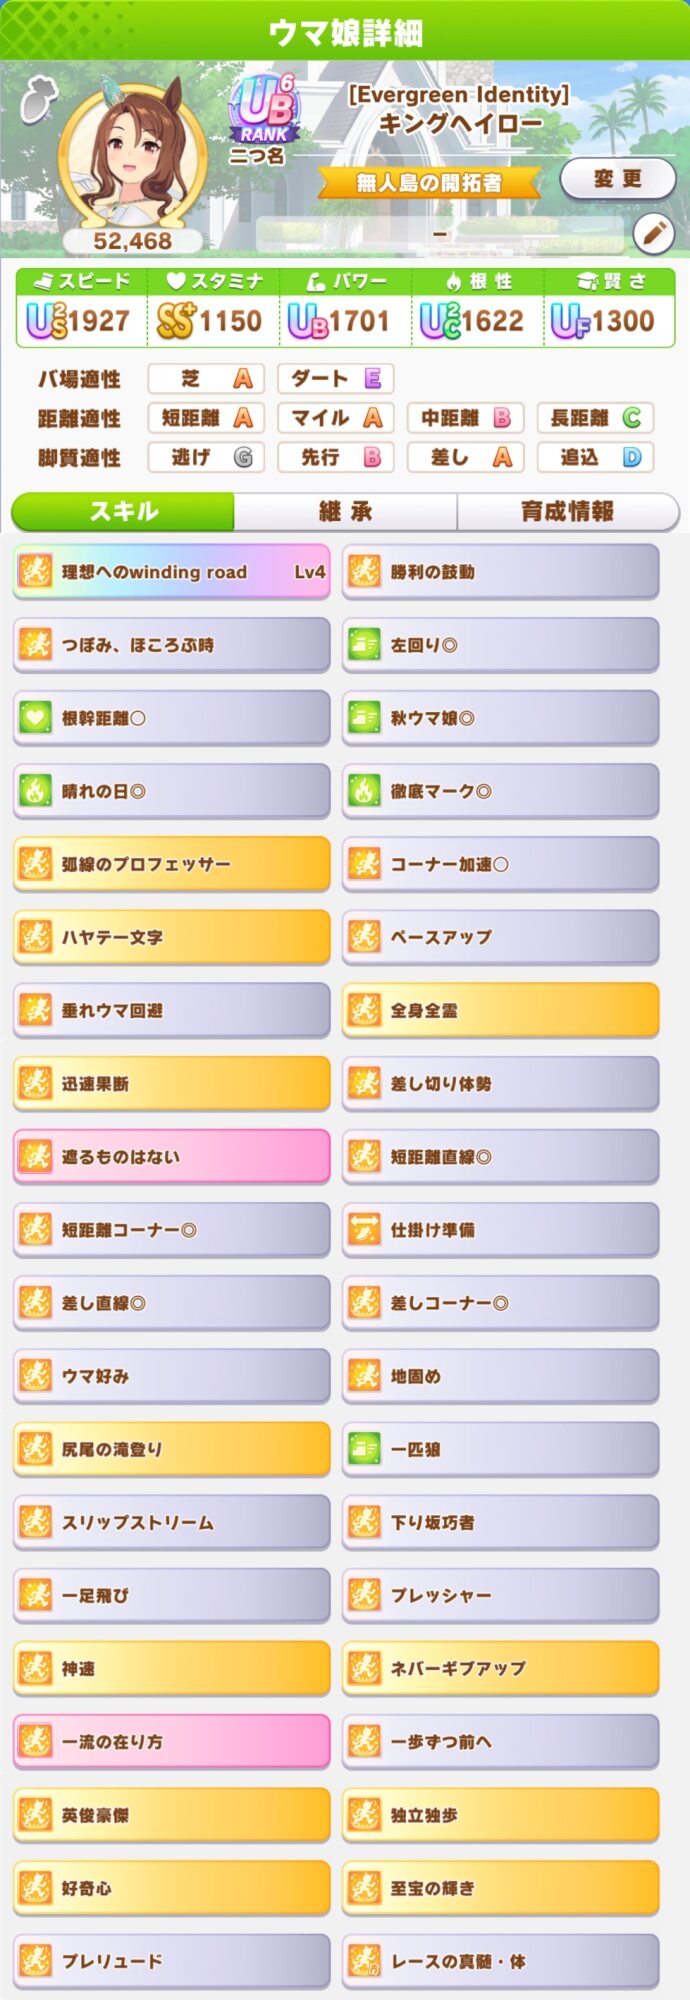Tap the 根幹距離○ green heart icon
The height and width of the screenshot is (2000, 690).
coord(36,718)
